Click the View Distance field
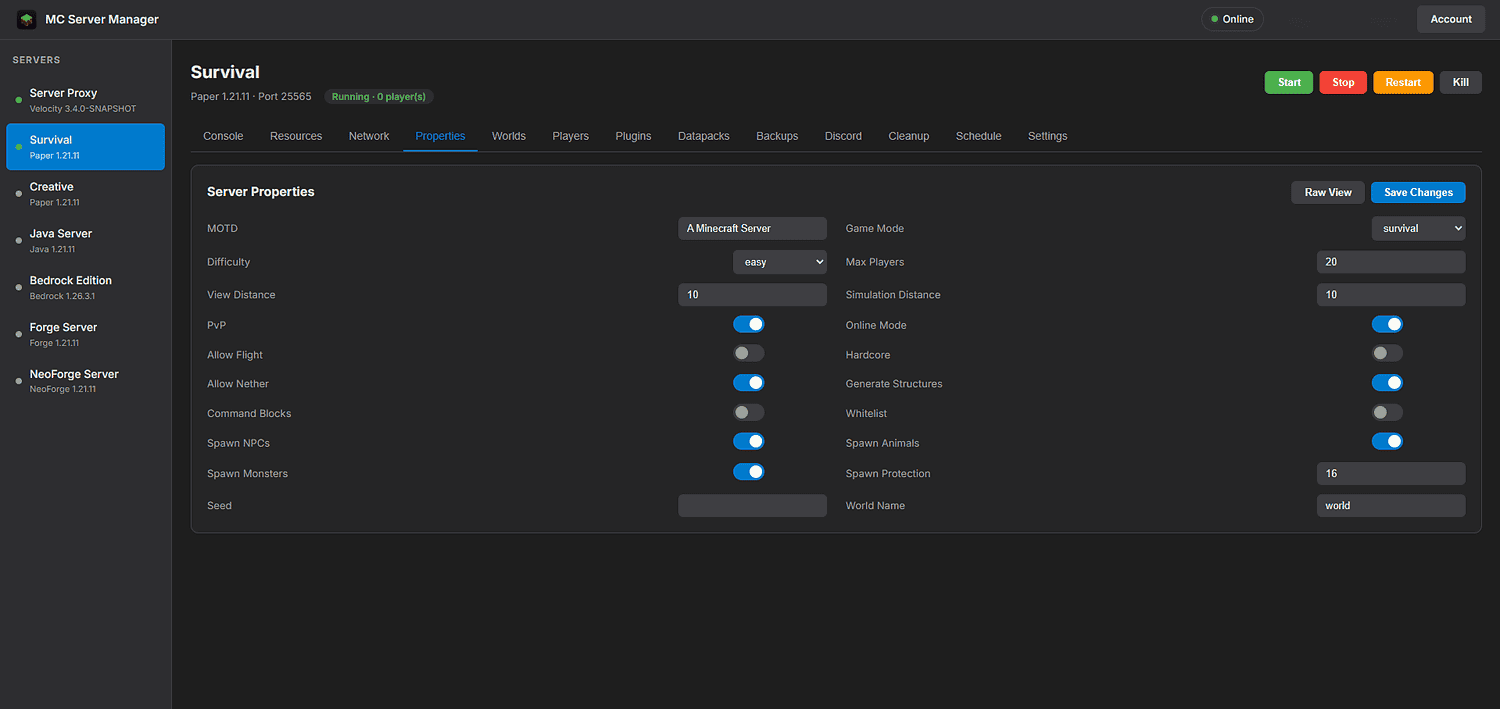 coord(752,295)
